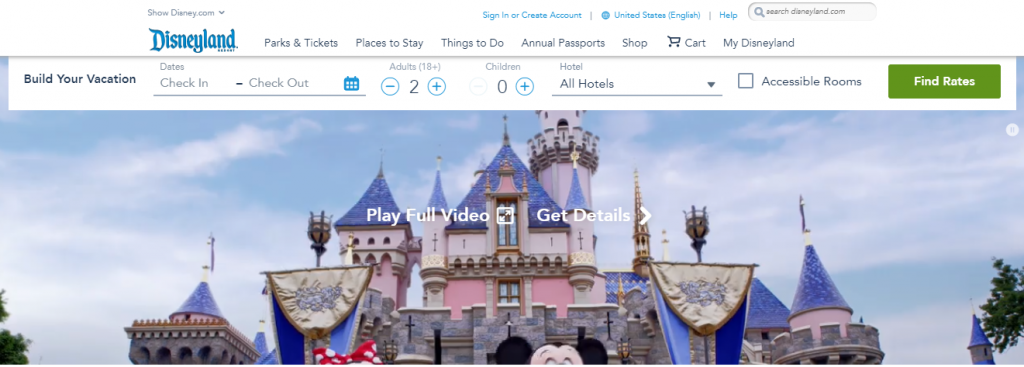Open the Places to Stay menu
The image size is (1024, 367).
[x=389, y=43]
